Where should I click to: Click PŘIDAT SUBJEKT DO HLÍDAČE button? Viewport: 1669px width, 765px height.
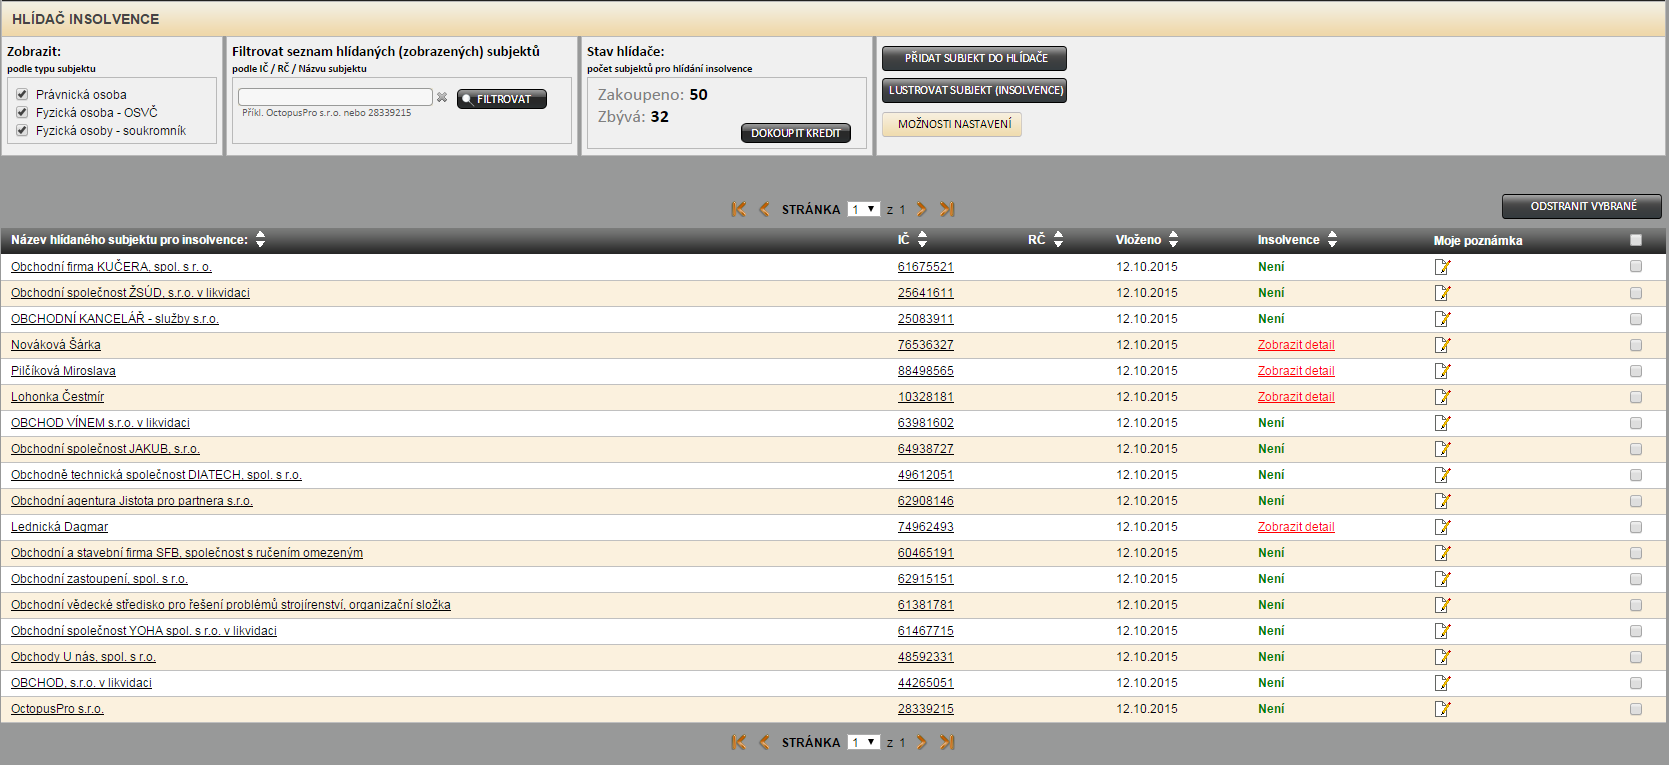974,58
